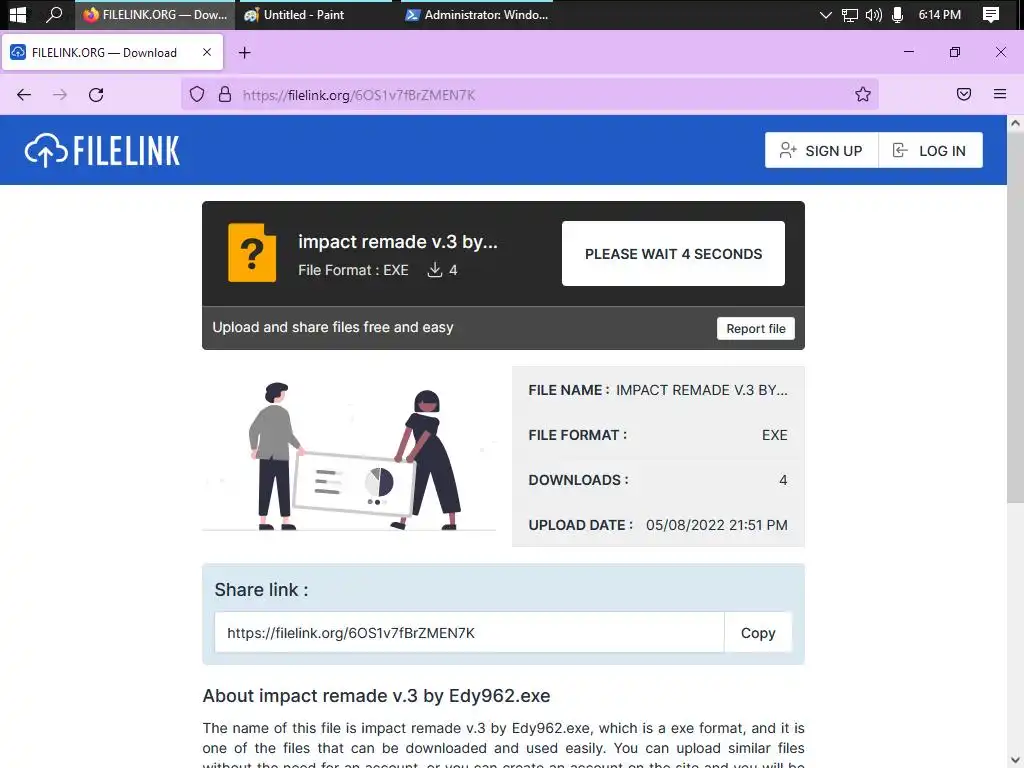Click the PLEASE WAIT 4 SECONDS button
This screenshot has width=1024, height=768.
tap(673, 253)
